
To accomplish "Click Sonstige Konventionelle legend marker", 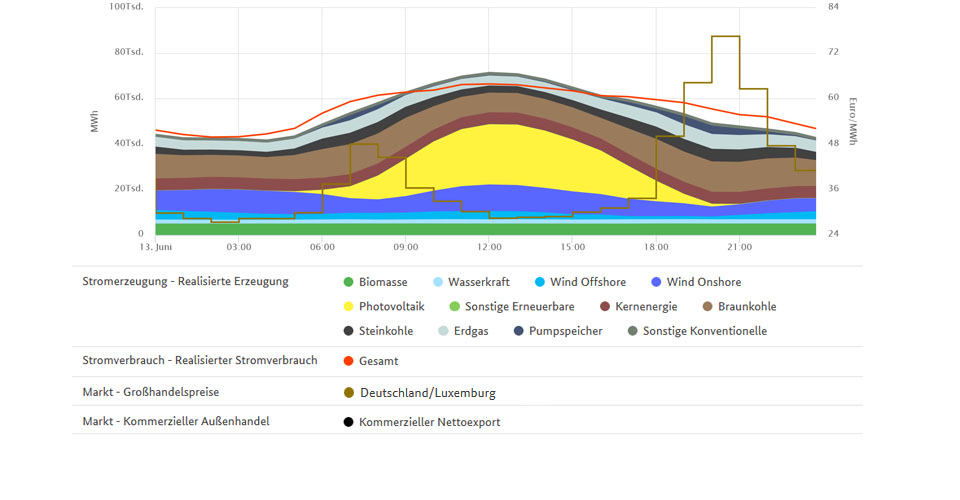I will 632,330.
